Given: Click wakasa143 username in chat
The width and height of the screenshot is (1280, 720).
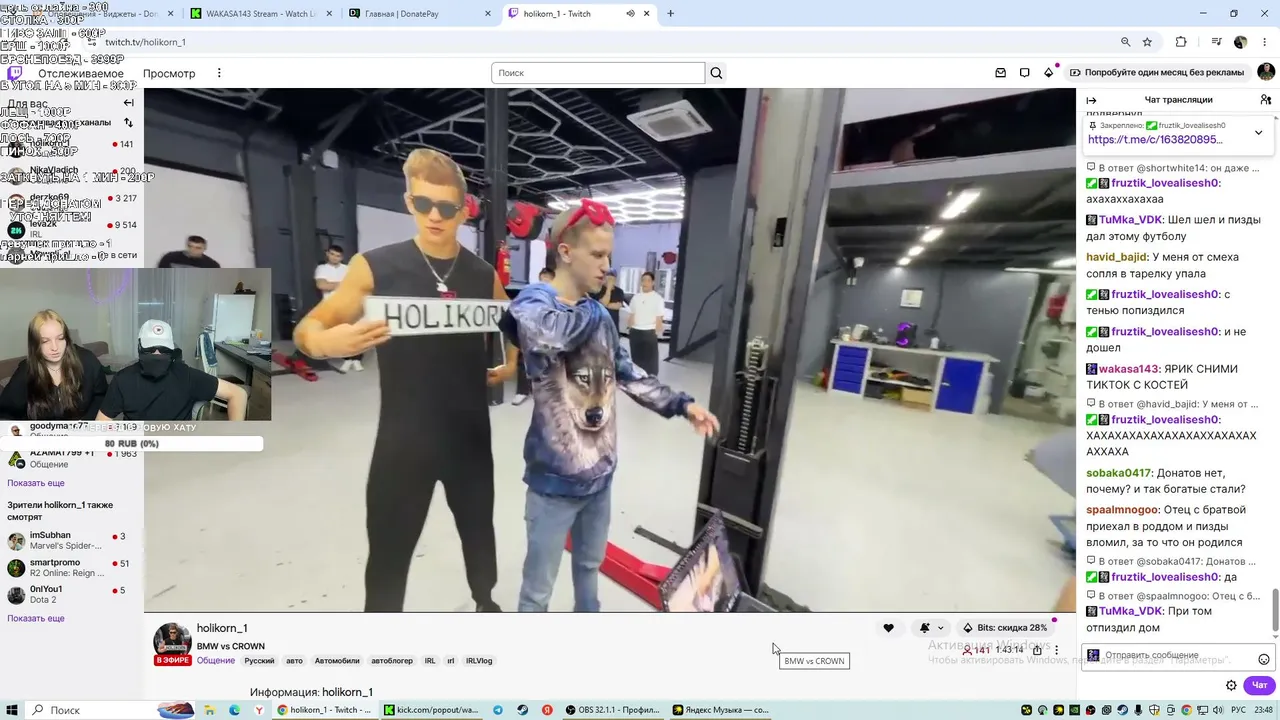Looking at the screenshot, I should 1128,369.
